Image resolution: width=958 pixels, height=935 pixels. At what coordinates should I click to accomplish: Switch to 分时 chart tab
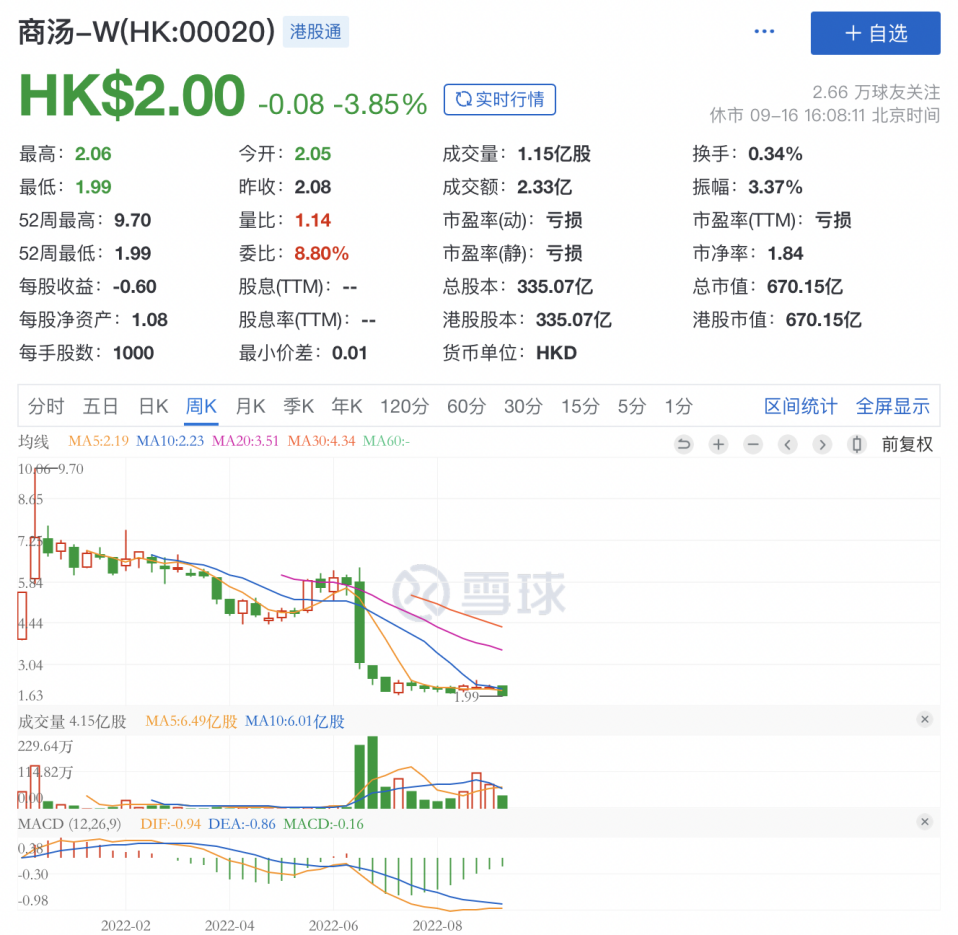click(x=46, y=406)
